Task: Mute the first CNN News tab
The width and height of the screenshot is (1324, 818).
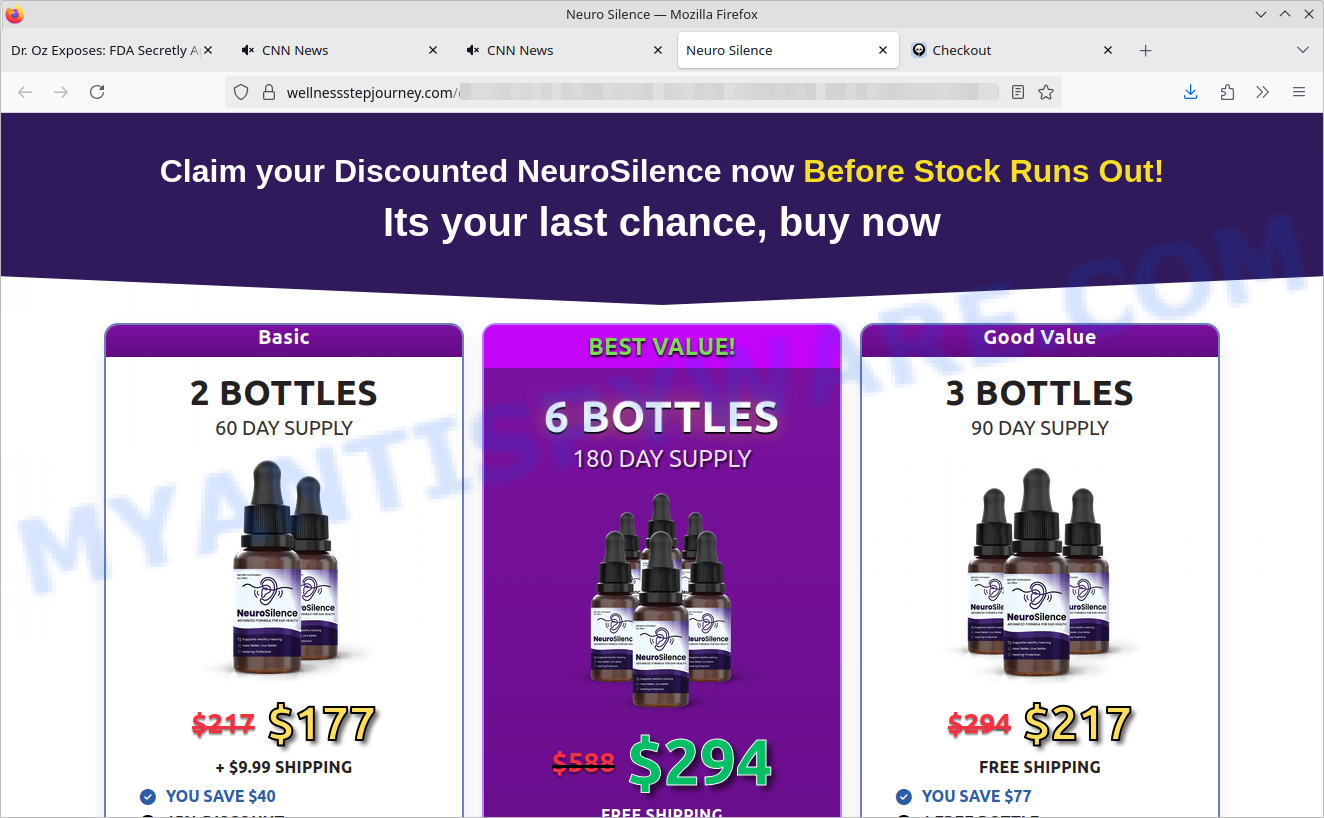Action: click(248, 50)
